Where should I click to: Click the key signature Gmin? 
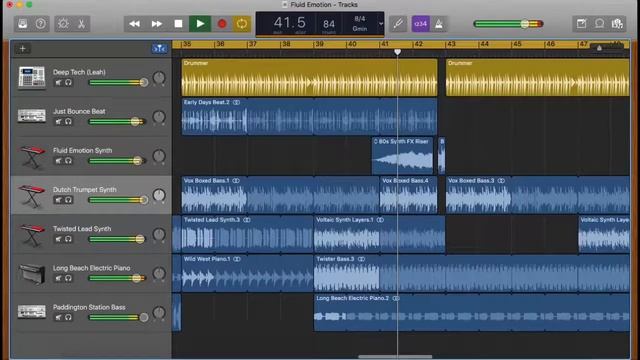pos(360,29)
